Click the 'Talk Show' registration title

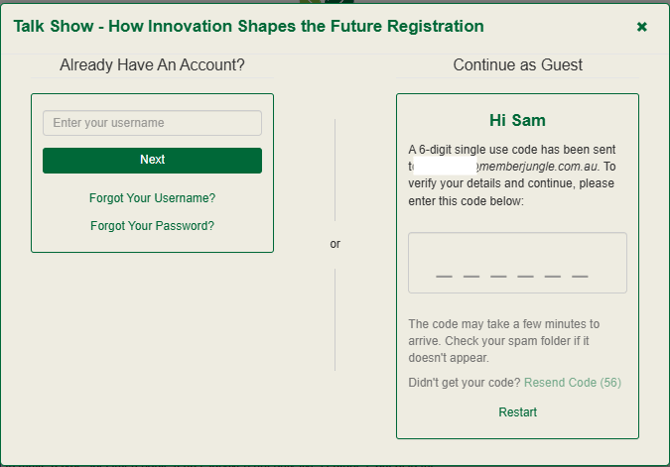point(248,26)
